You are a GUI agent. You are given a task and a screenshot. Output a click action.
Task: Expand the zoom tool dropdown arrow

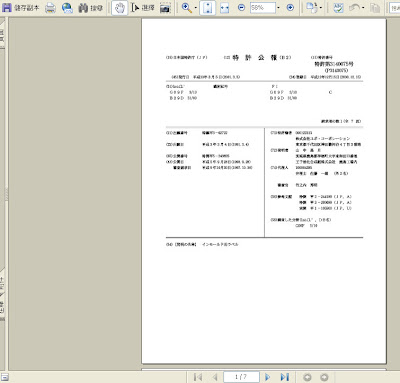[196, 8]
